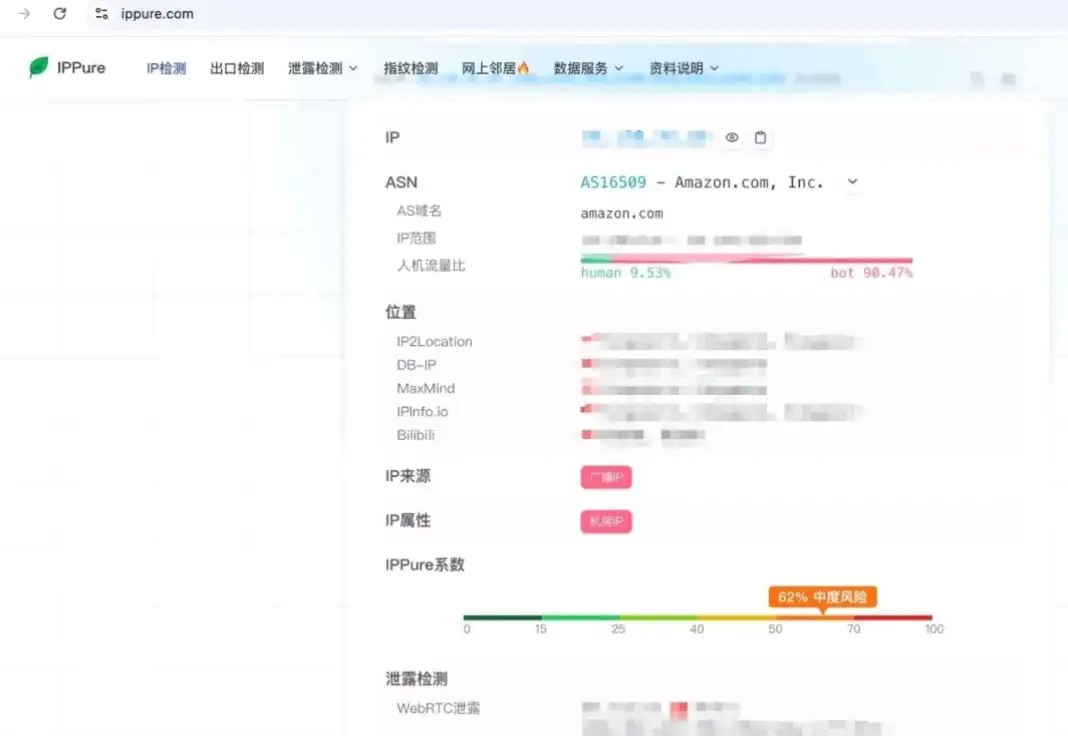Click amazon.com AS domain text
The height and width of the screenshot is (736, 1068).
pos(621,214)
